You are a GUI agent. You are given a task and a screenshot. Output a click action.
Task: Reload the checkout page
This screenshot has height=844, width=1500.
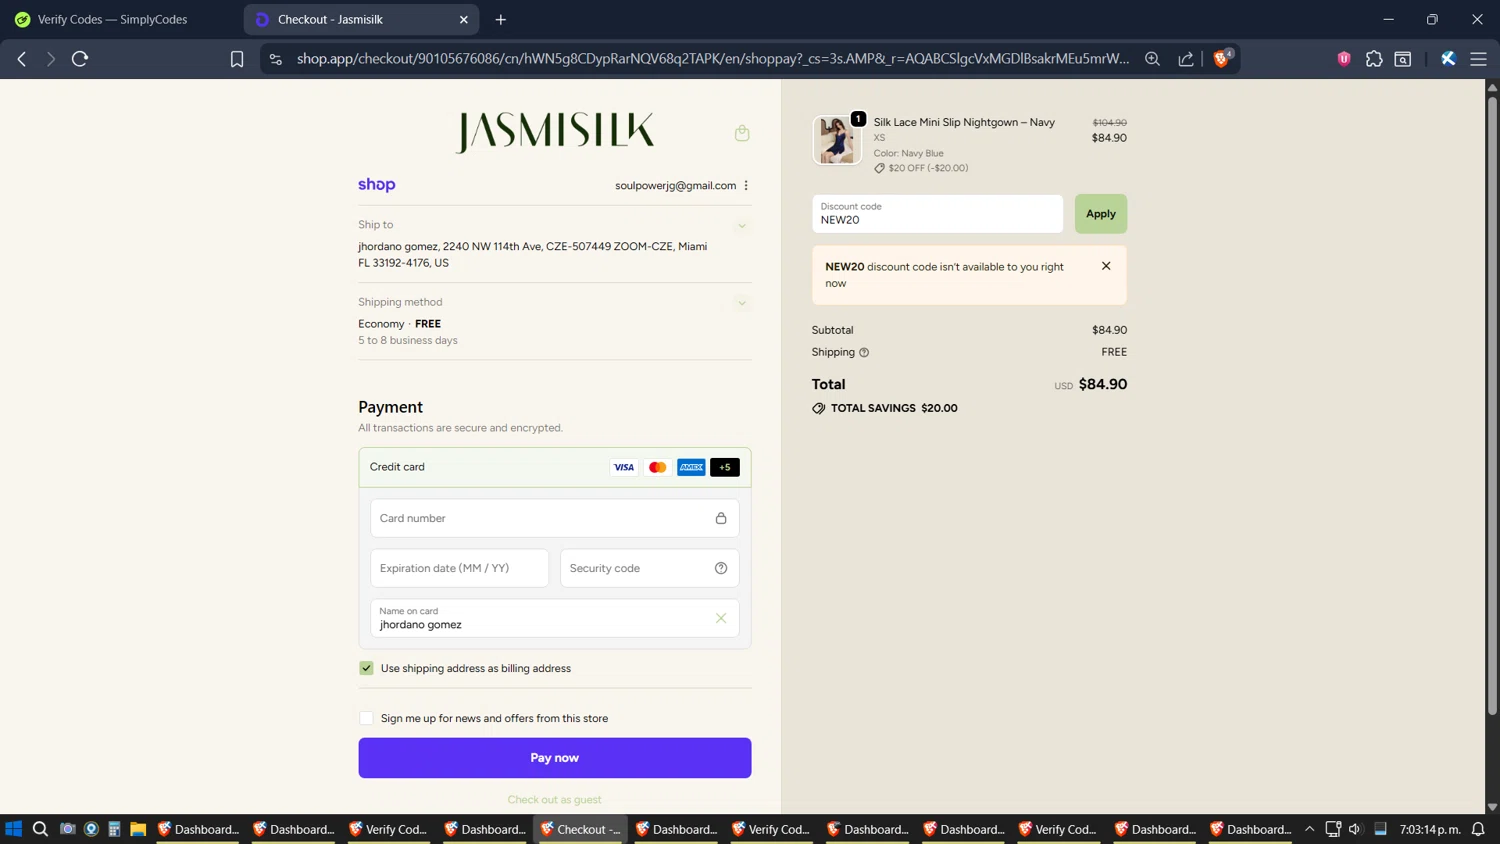(x=80, y=59)
